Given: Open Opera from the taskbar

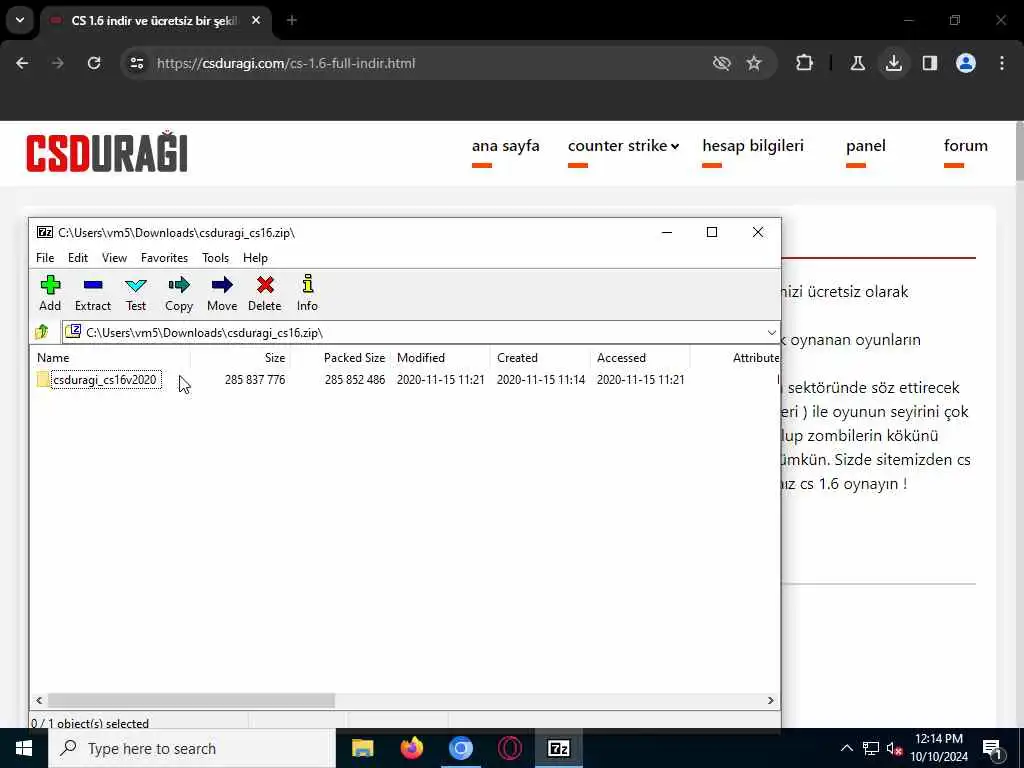Looking at the screenshot, I should 509,748.
